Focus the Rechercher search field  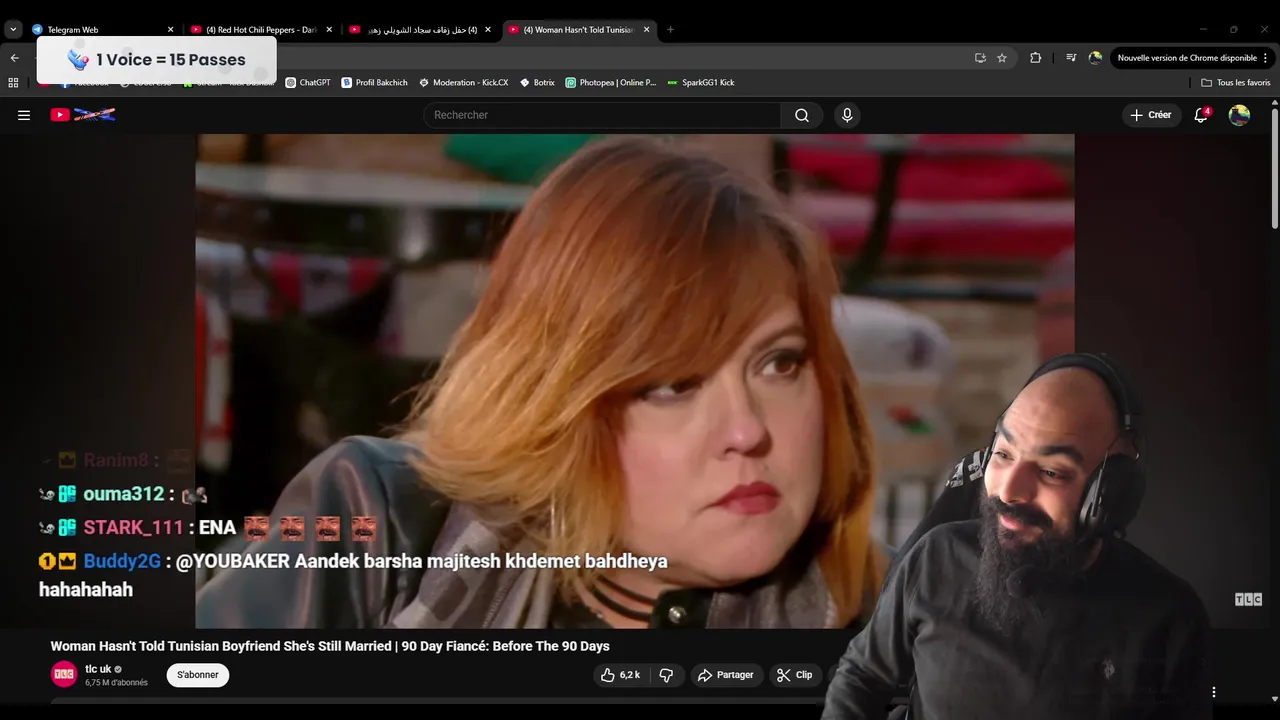(603, 115)
